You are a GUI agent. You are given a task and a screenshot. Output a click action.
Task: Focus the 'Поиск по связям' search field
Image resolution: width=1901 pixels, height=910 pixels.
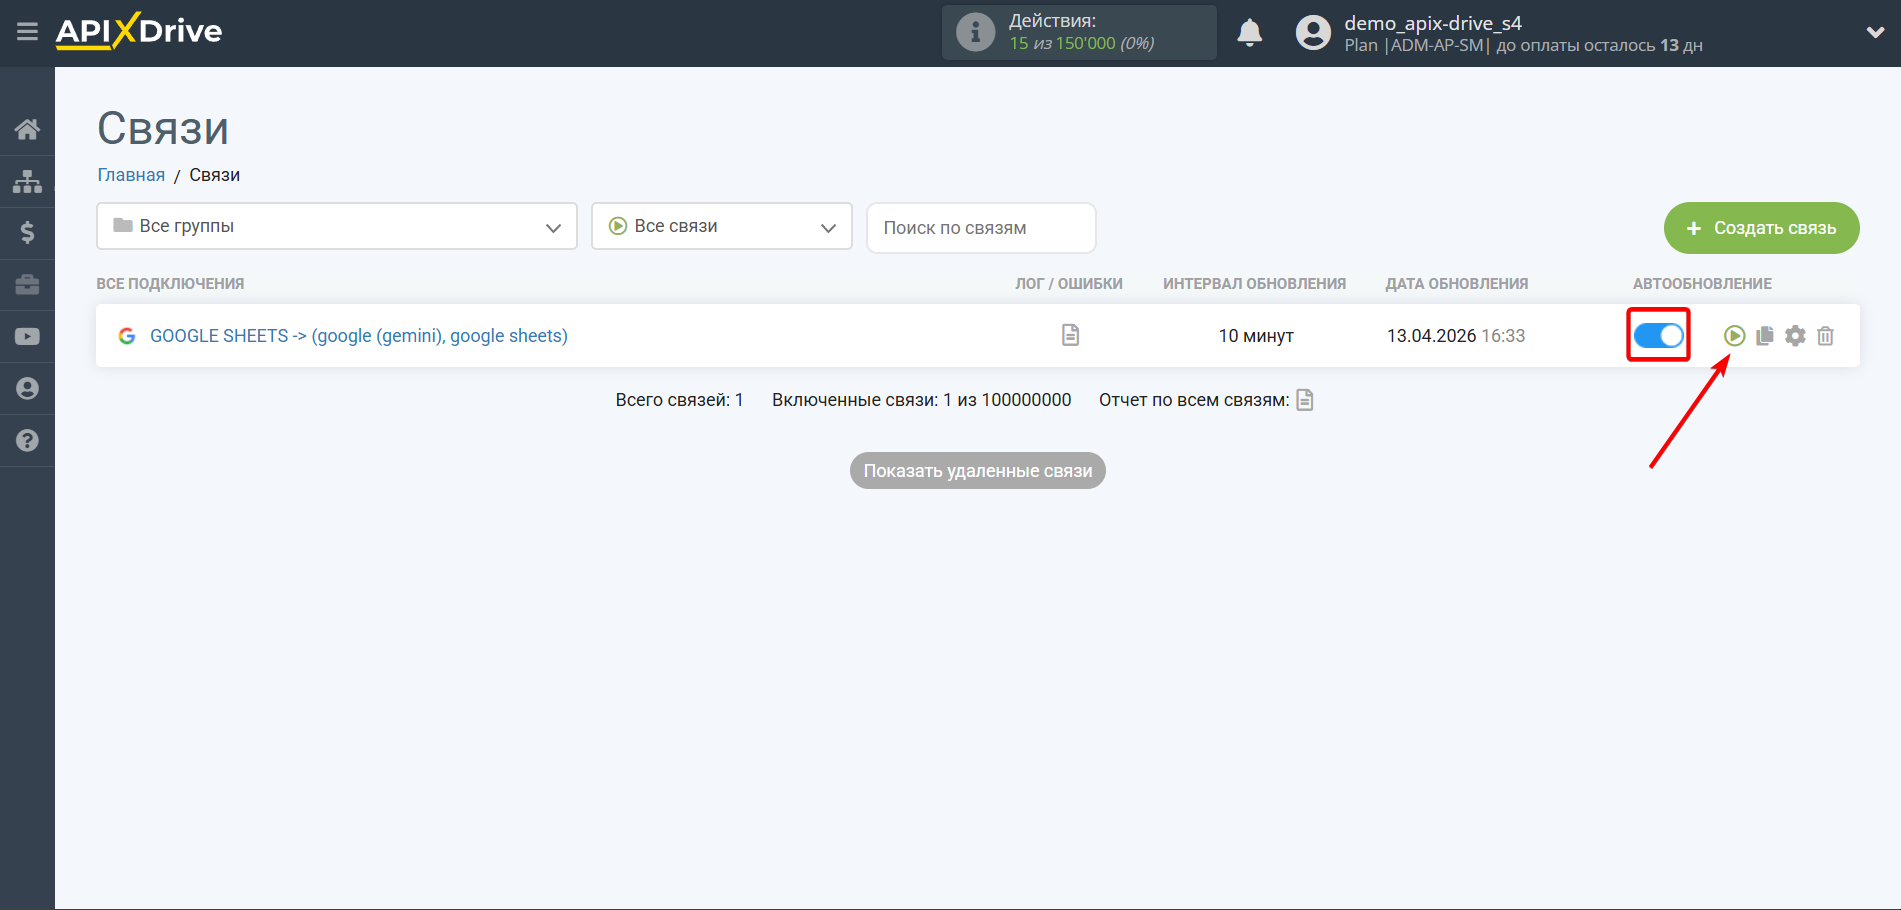(980, 228)
